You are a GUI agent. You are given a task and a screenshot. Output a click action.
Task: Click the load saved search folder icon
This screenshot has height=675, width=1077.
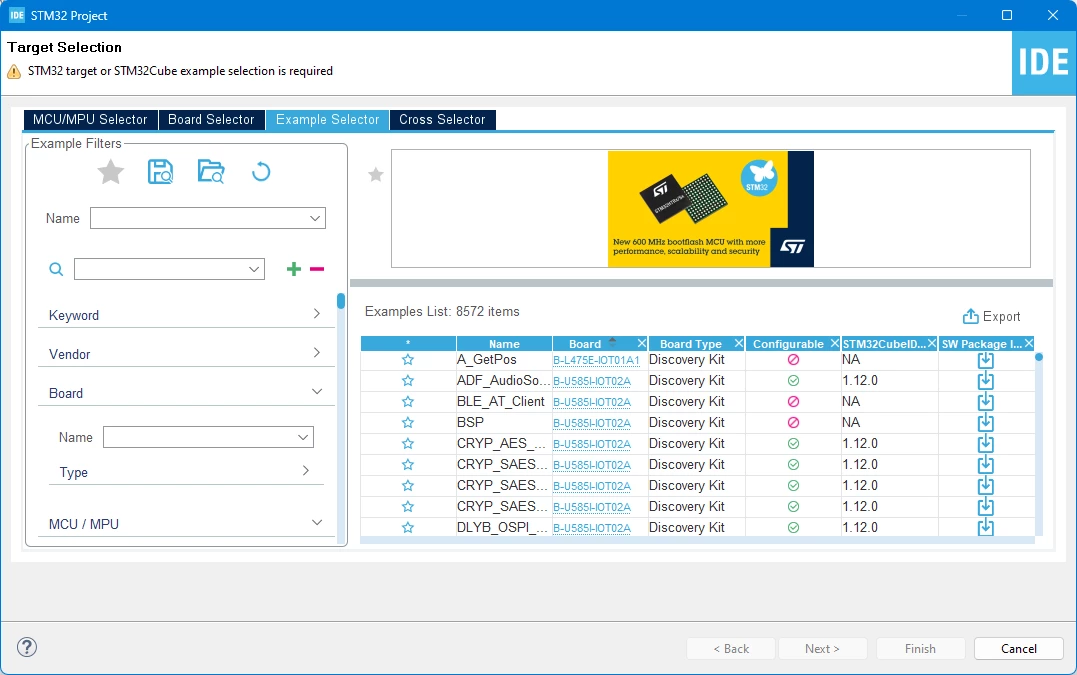pos(211,171)
